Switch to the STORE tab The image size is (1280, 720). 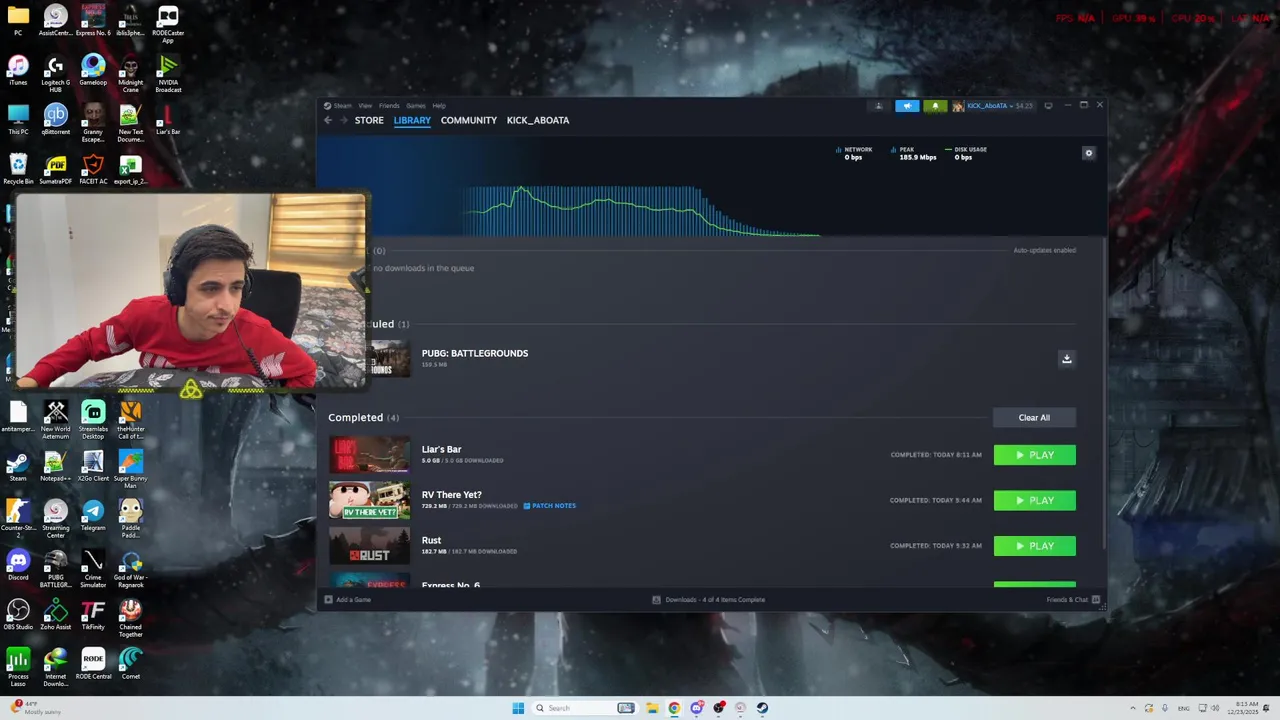coord(369,120)
